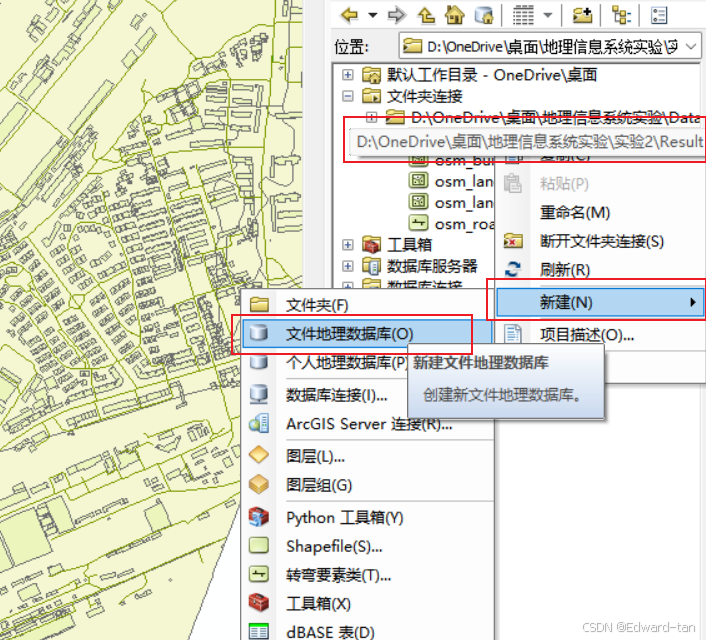Choose 重命名(M) from the context menu

(x=575, y=212)
